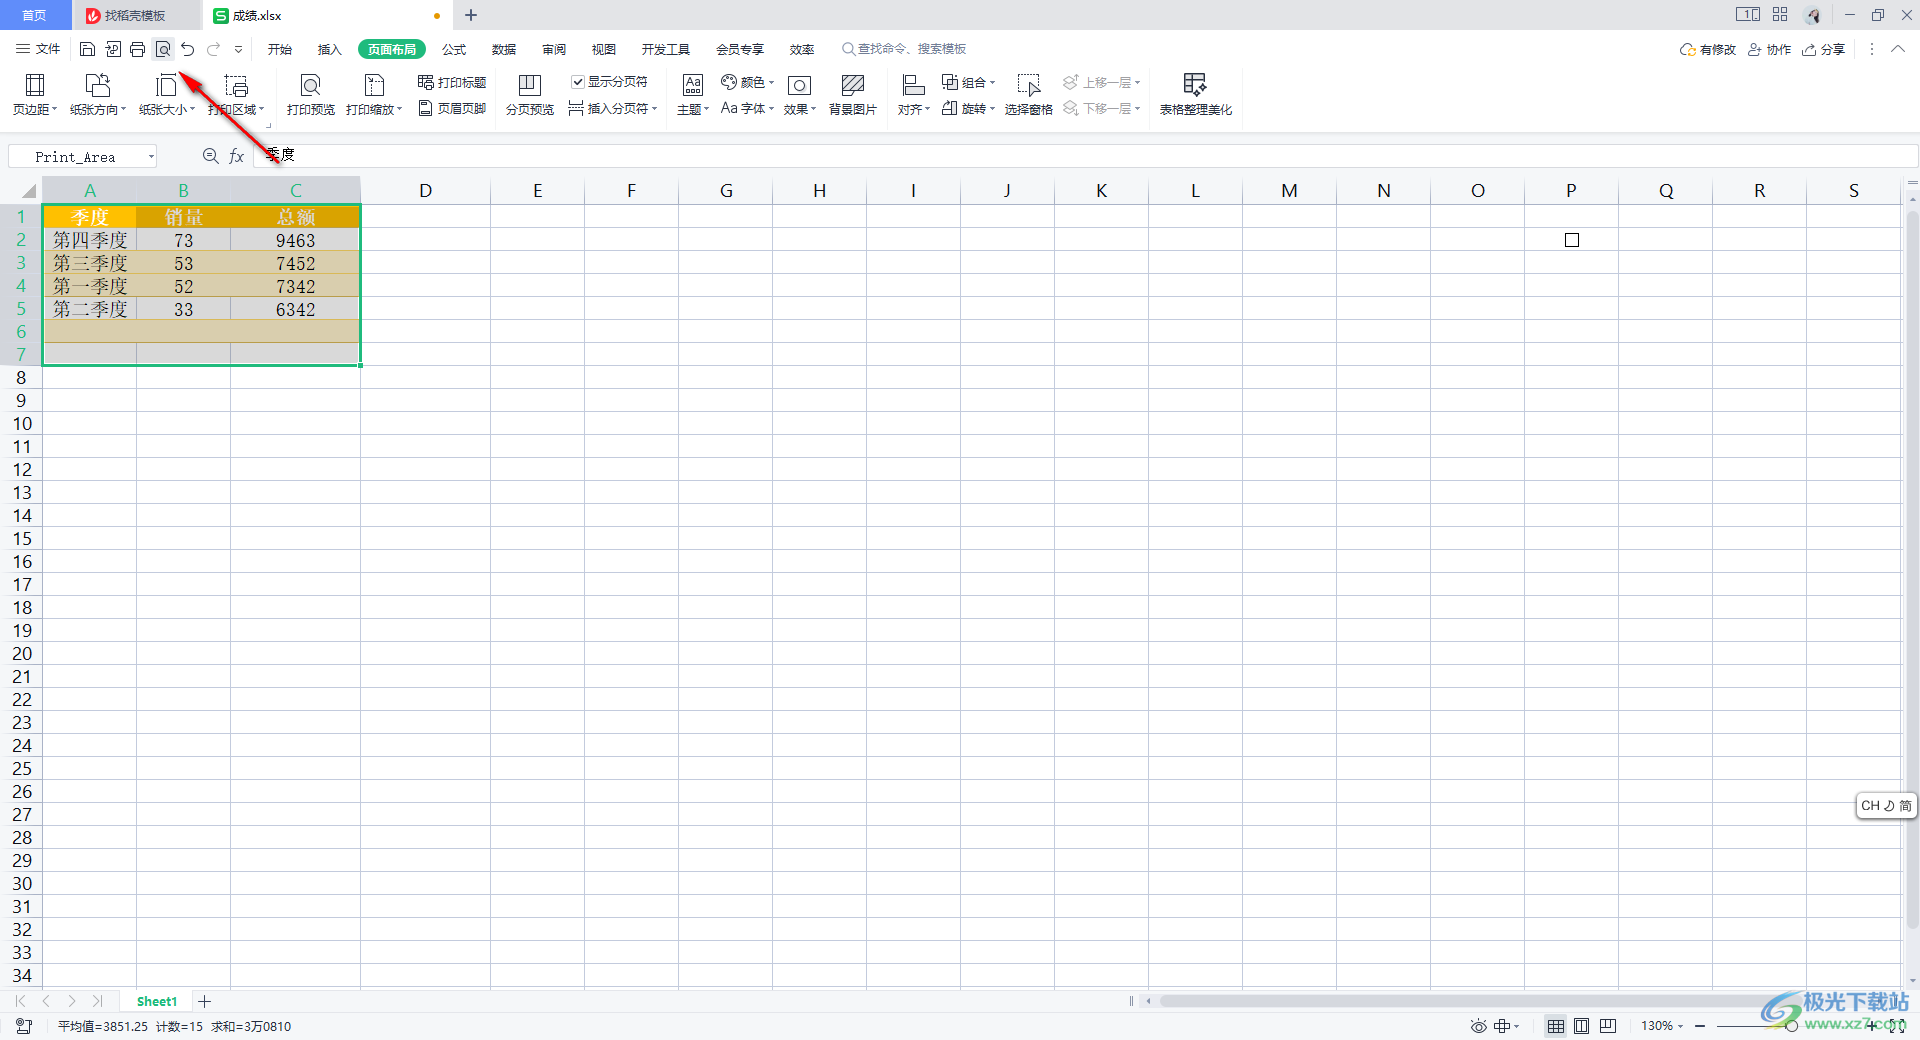Switch to the 找稻壳模板 tab
This screenshot has width=1920, height=1040.
[x=136, y=15]
